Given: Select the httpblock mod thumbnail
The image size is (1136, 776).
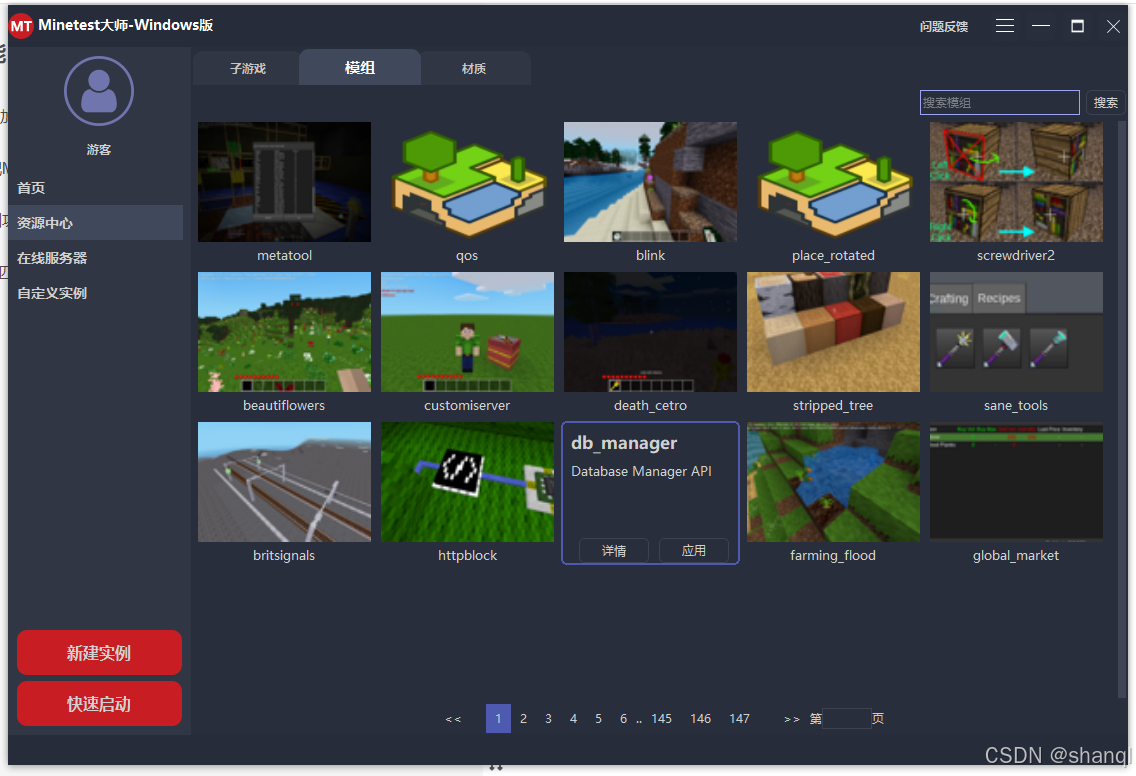Looking at the screenshot, I should pos(467,482).
